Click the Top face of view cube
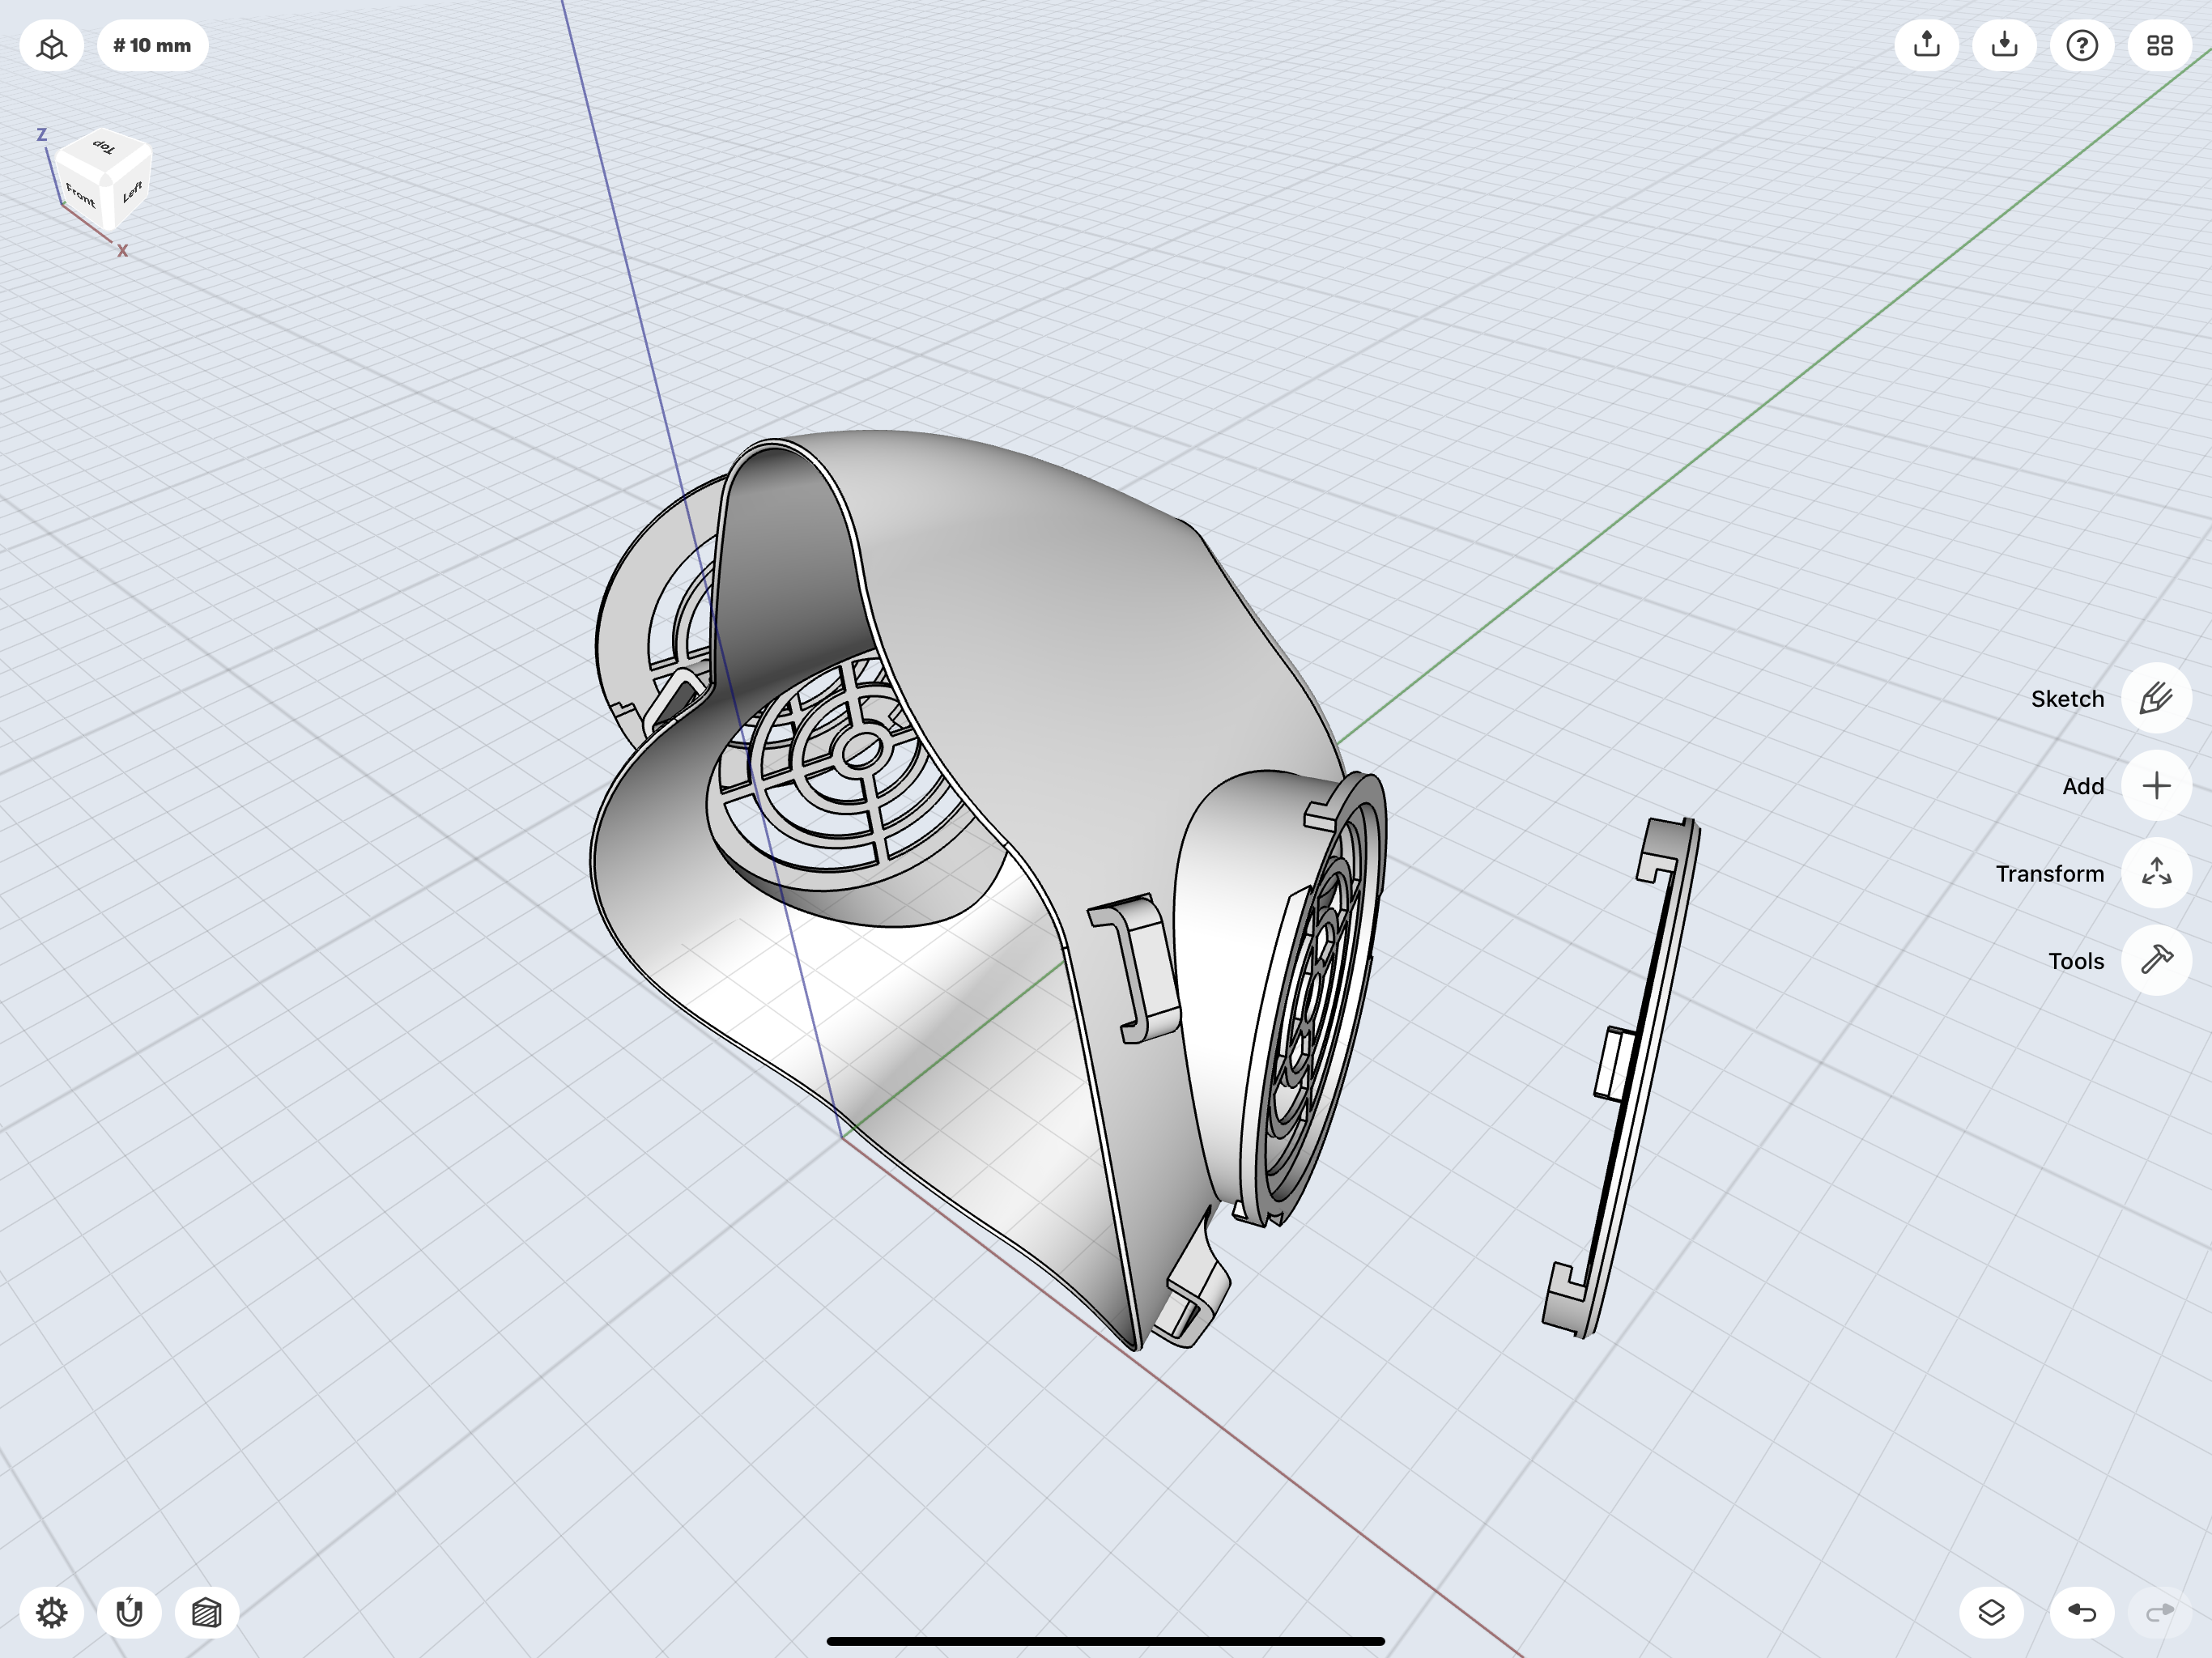This screenshot has height=1658, width=2212. [105, 148]
